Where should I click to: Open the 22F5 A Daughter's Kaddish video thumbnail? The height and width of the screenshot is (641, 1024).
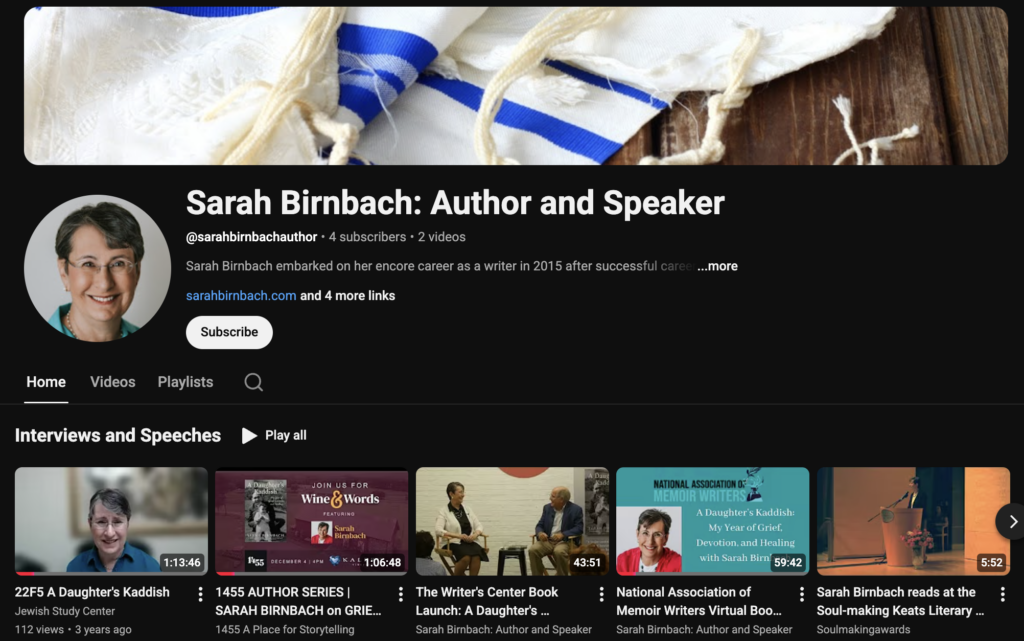(x=111, y=521)
